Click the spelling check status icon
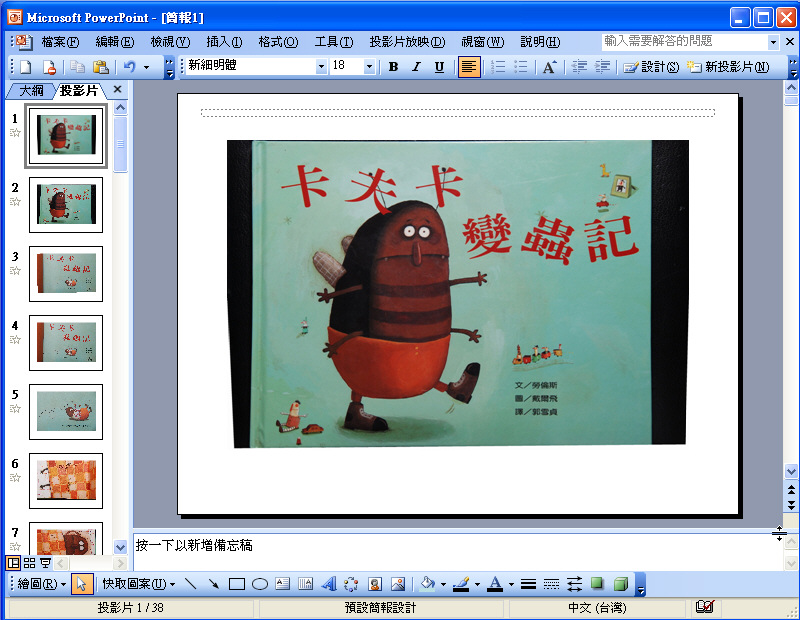Image resolution: width=800 pixels, height=620 pixels. [x=705, y=607]
